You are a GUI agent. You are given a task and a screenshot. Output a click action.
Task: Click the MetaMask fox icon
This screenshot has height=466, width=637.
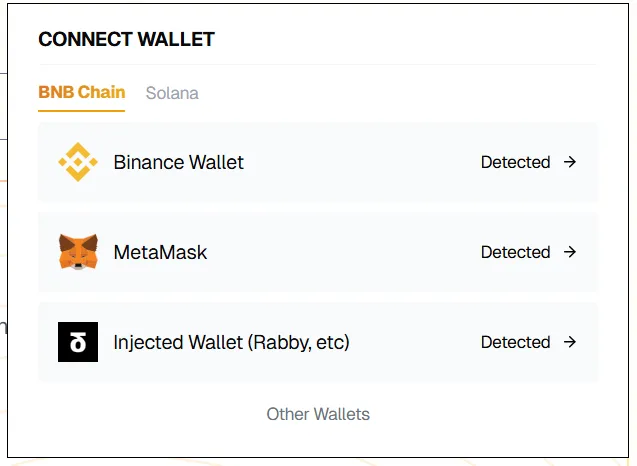pyautogui.click(x=78, y=252)
